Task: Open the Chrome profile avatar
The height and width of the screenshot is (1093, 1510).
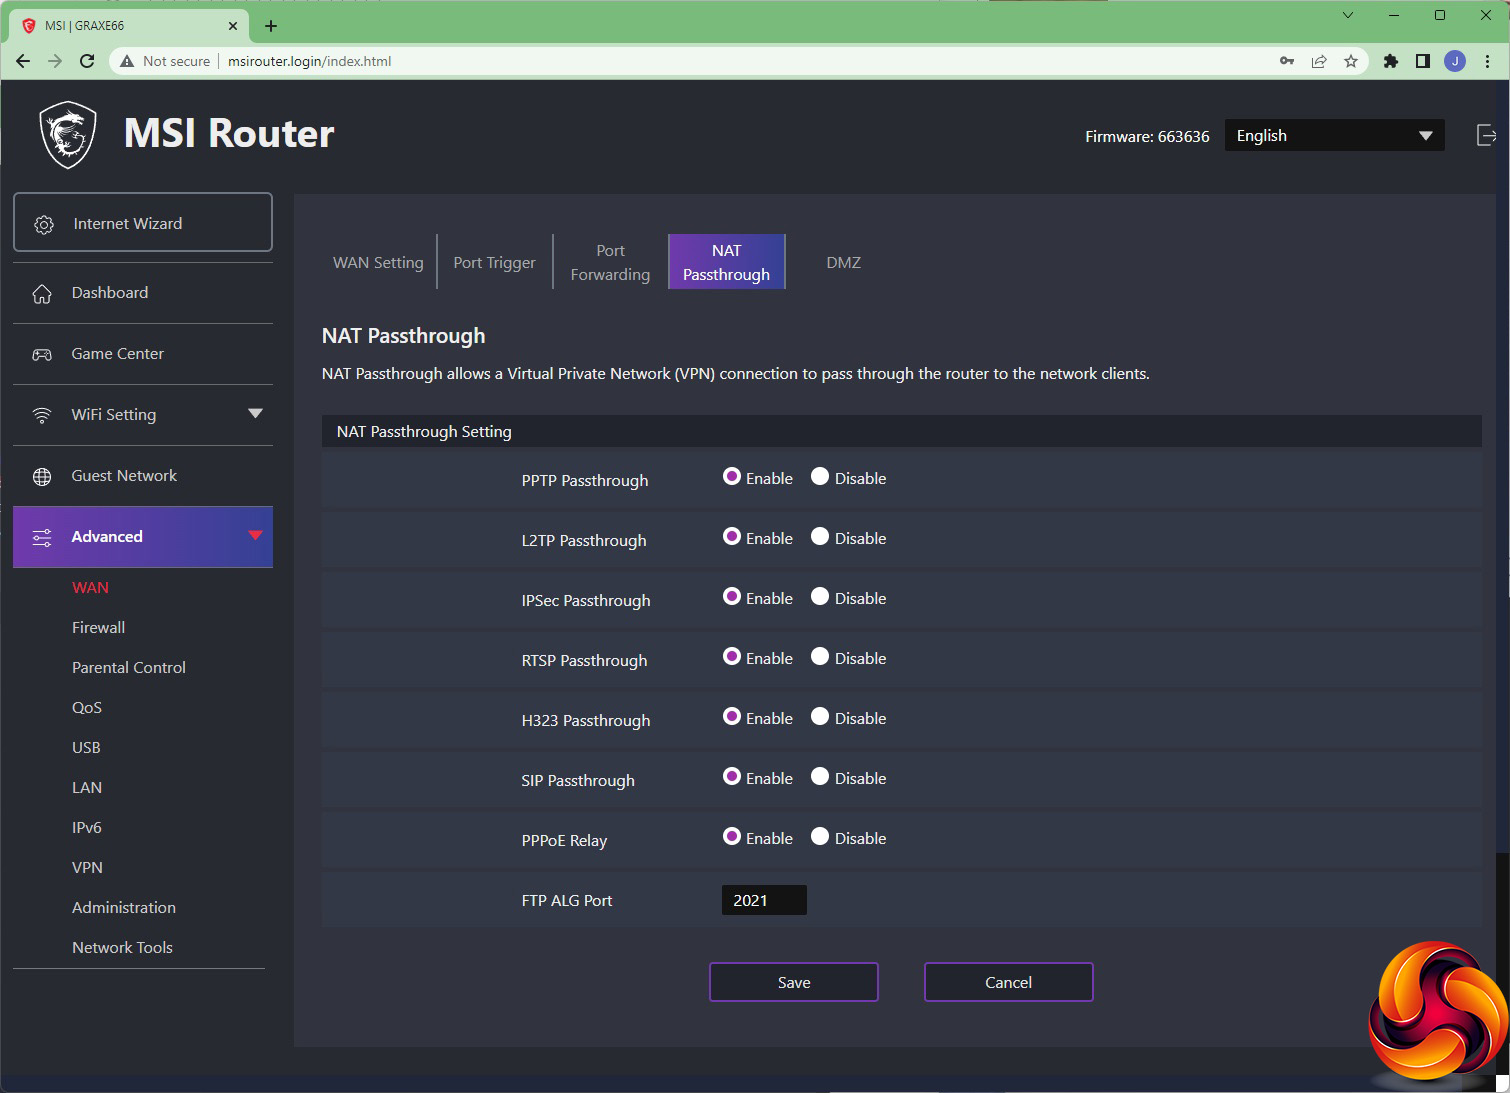Action: tap(1455, 61)
